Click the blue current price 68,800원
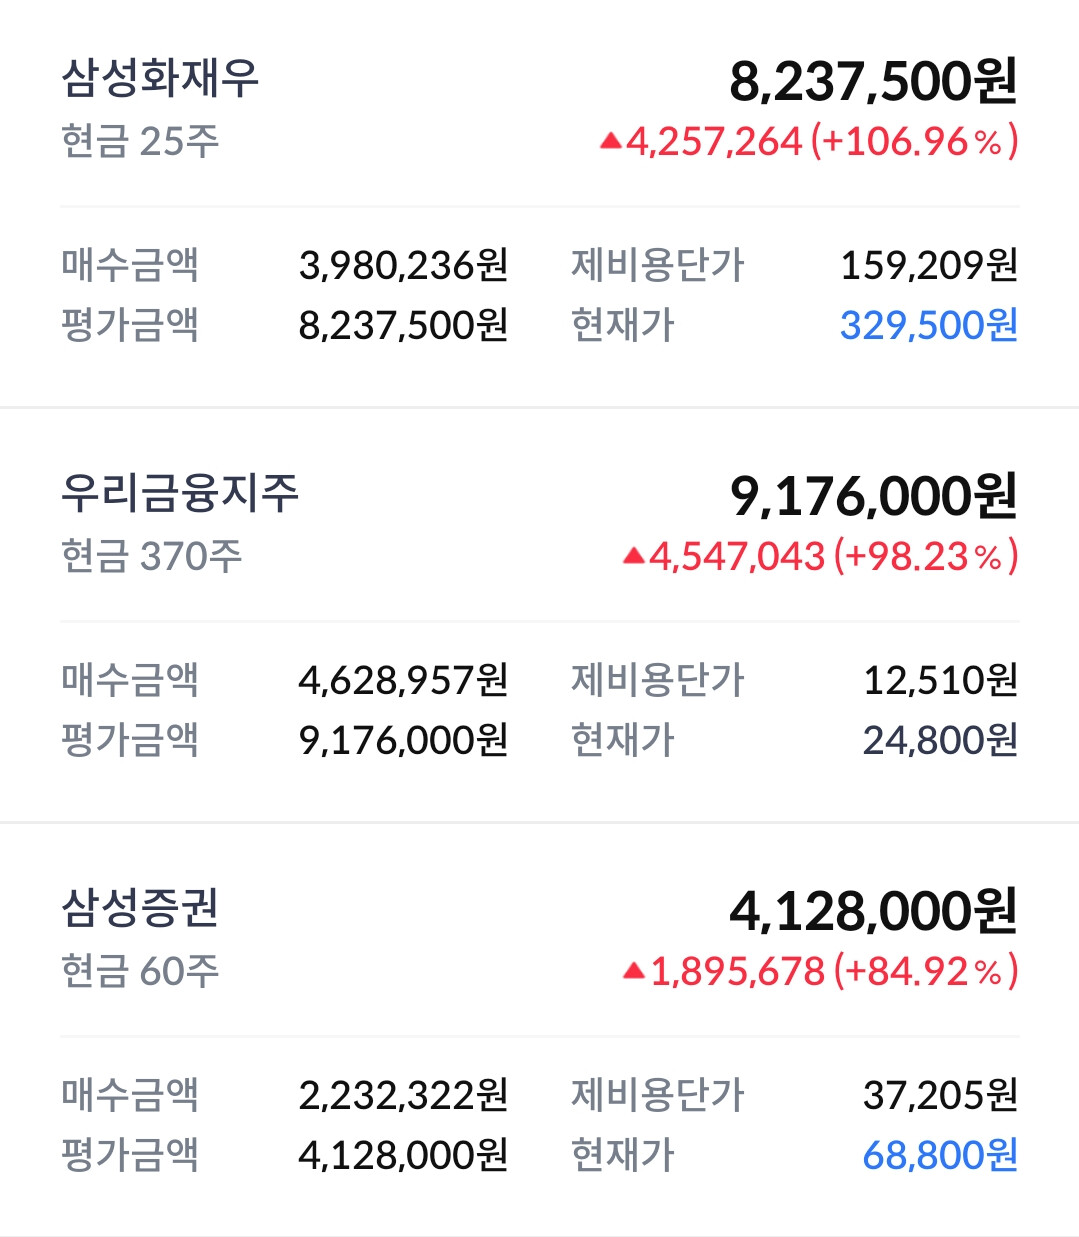This screenshot has width=1079, height=1237. [940, 1155]
